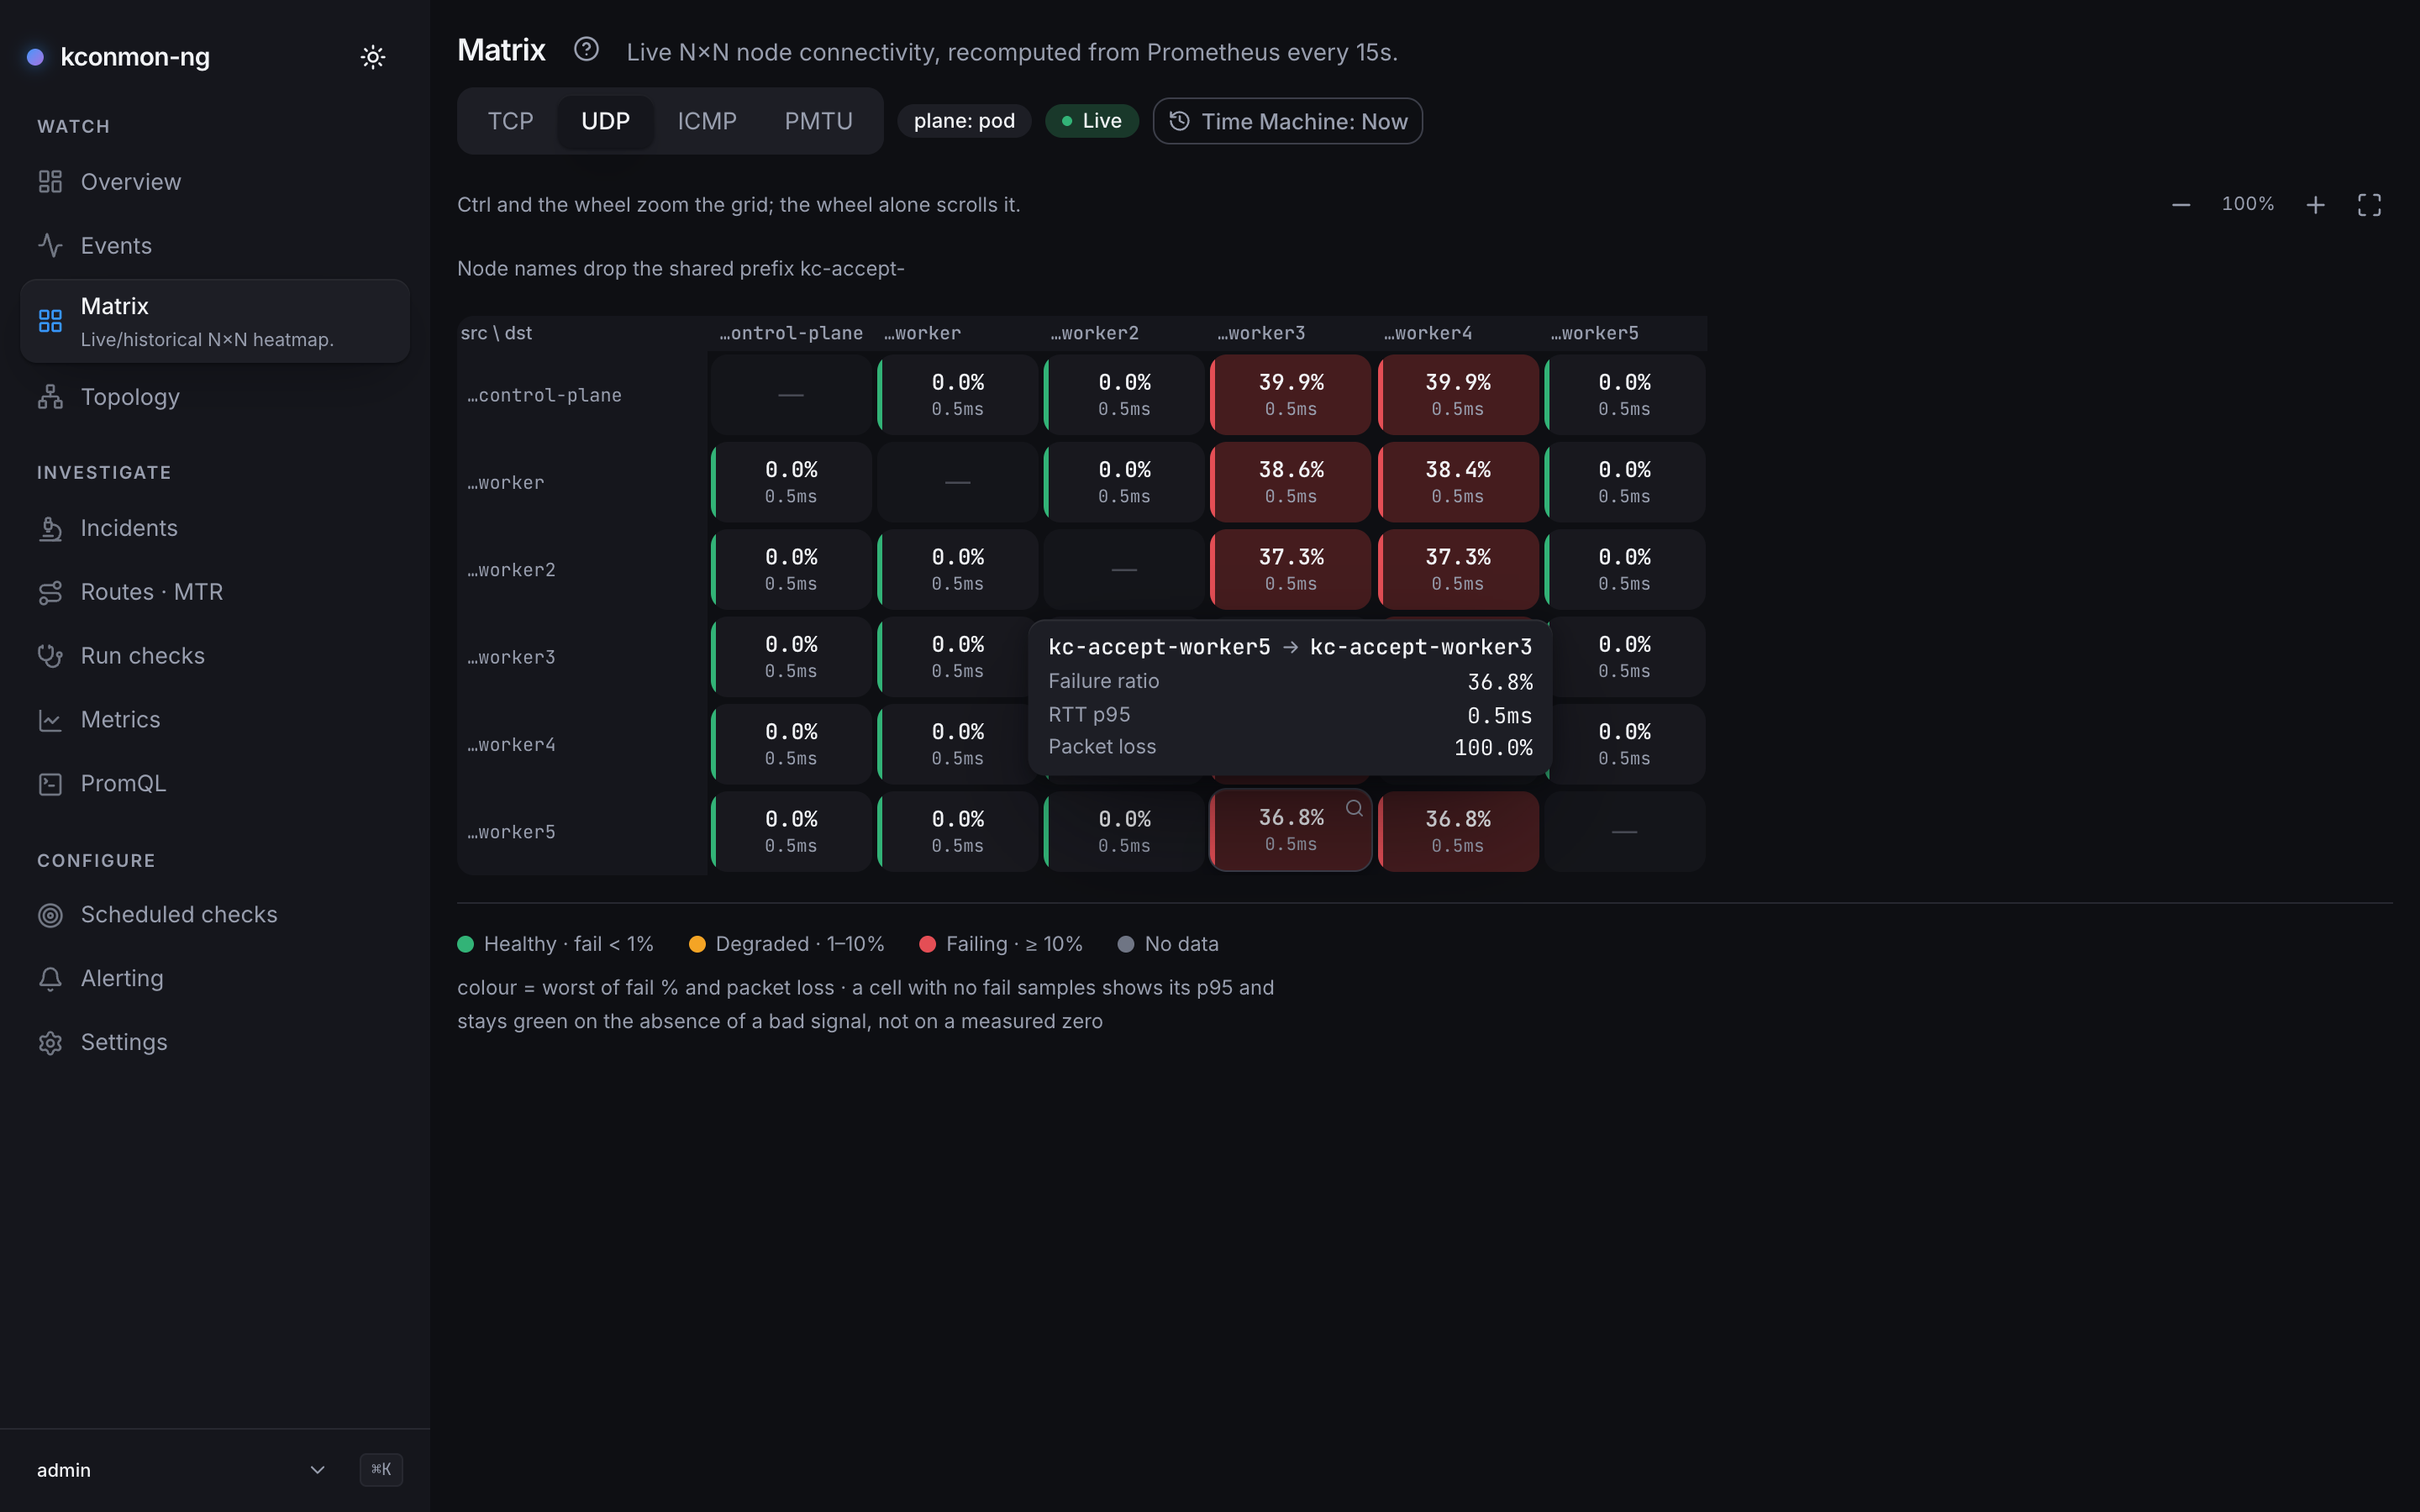Enter fullscreen grid view icon
Screen dimensions: 2420x1512
[2369, 205]
